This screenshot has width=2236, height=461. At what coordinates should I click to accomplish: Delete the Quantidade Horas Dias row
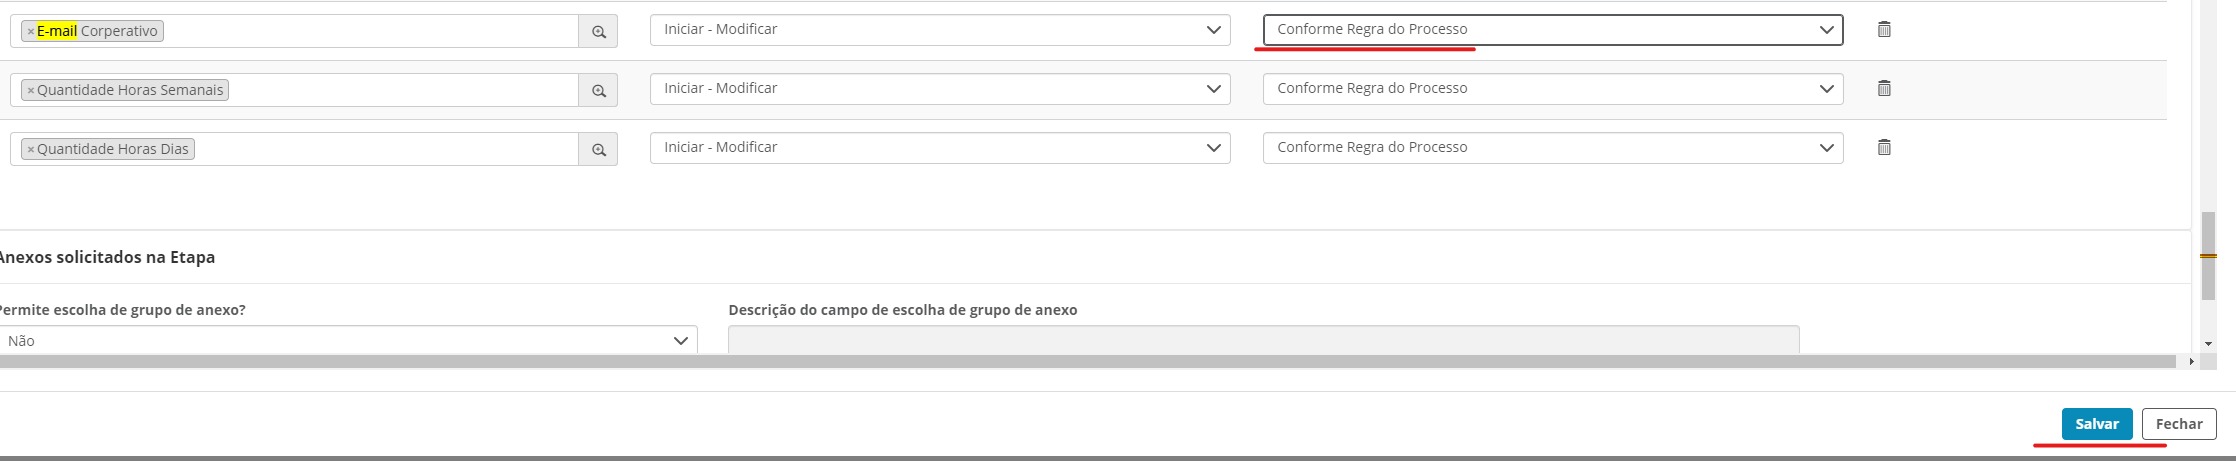point(1884,147)
